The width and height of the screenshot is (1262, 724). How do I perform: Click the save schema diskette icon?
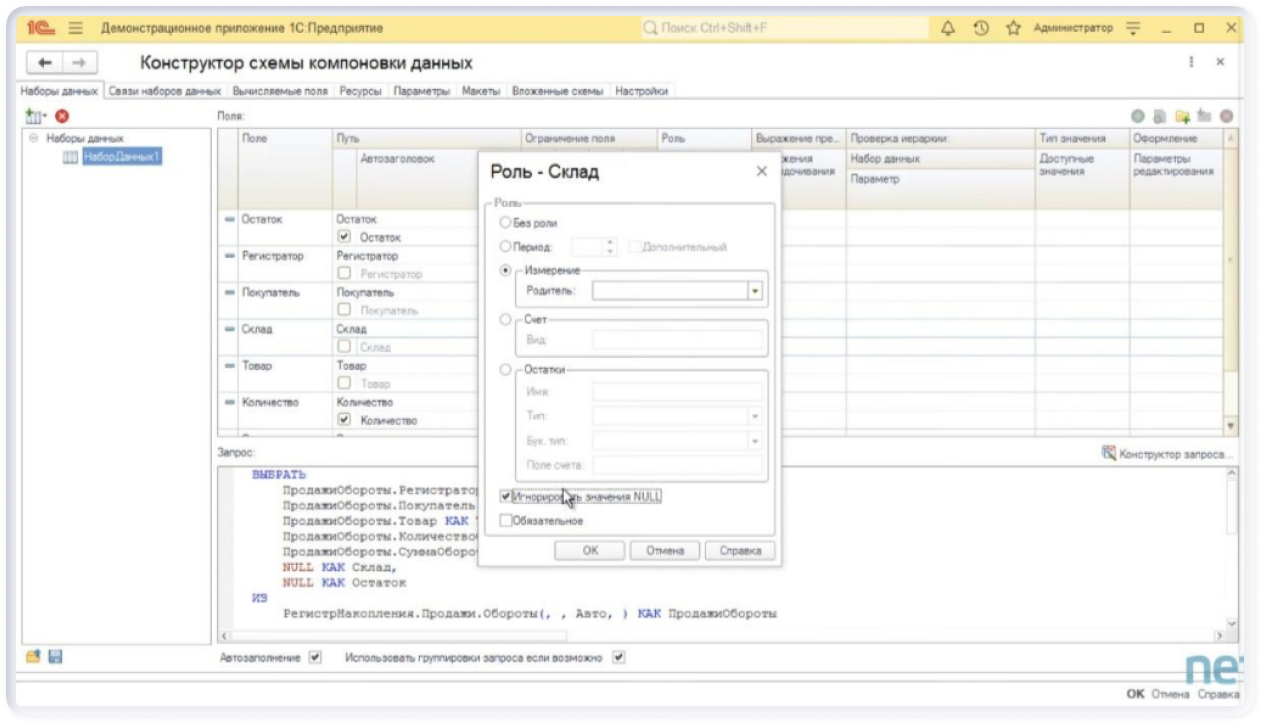coord(55,657)
